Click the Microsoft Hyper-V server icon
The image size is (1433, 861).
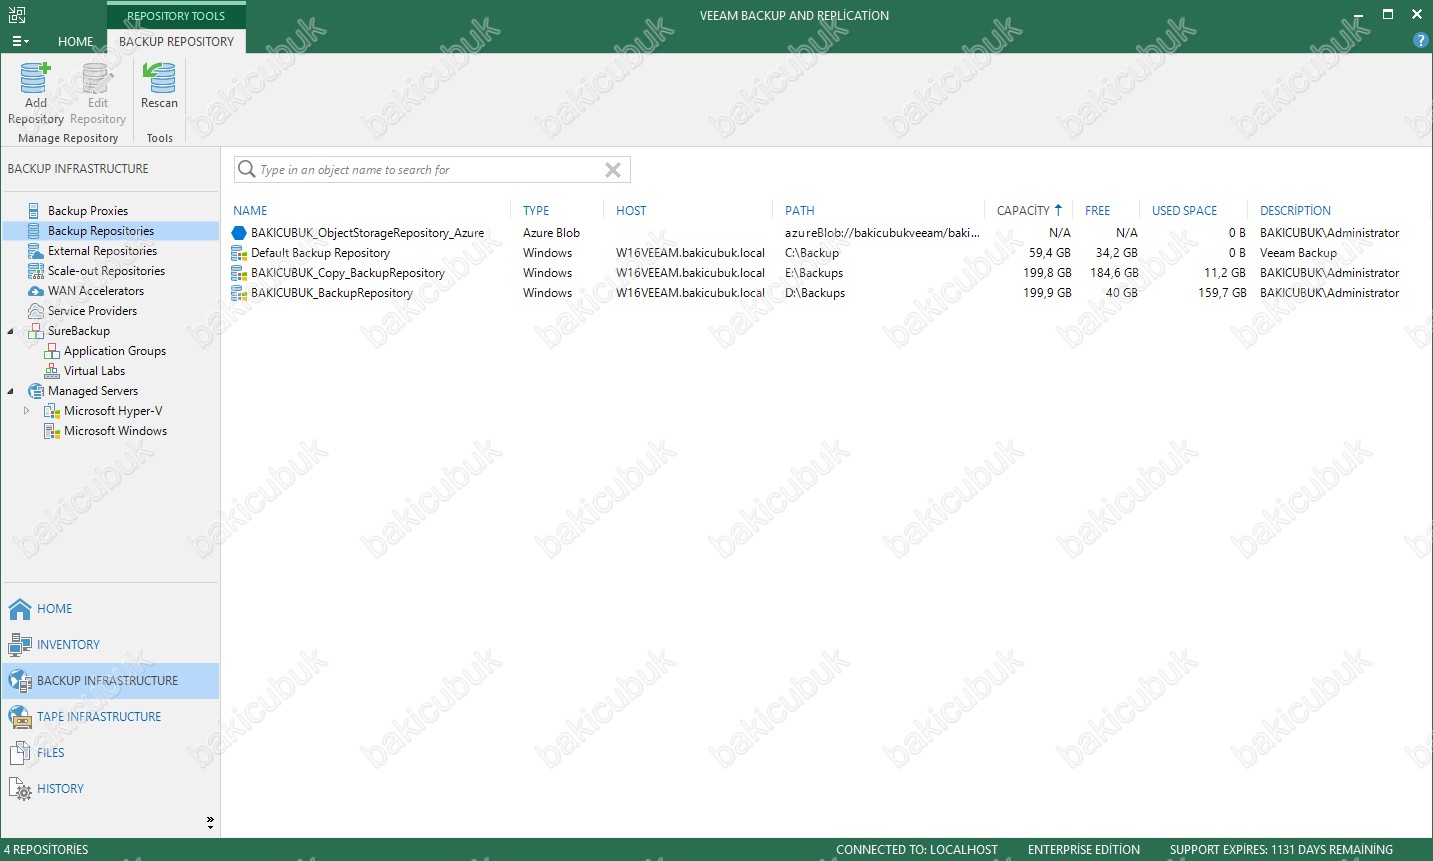(x=52, y=411)
